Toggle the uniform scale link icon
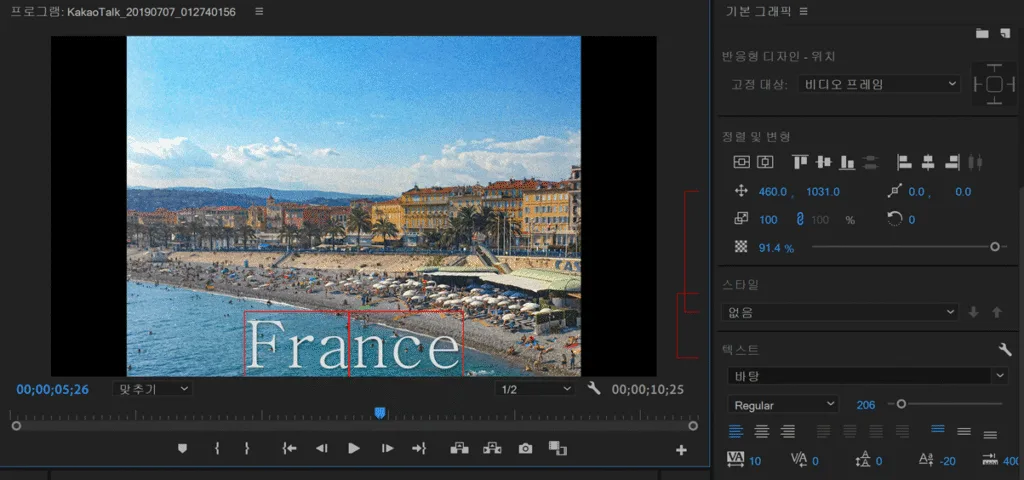 pyautogui.click(x=798, y=220)
